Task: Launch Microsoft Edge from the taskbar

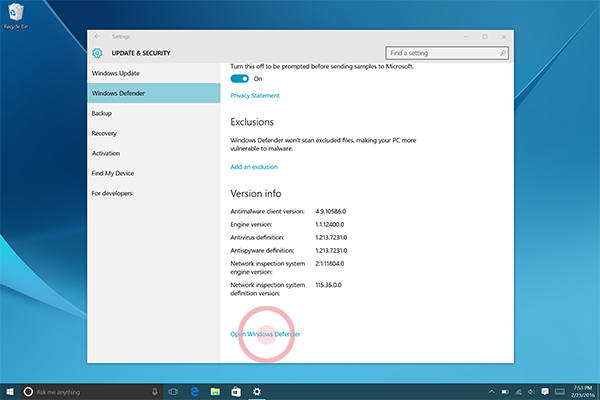Action: (x=194, y=392)
